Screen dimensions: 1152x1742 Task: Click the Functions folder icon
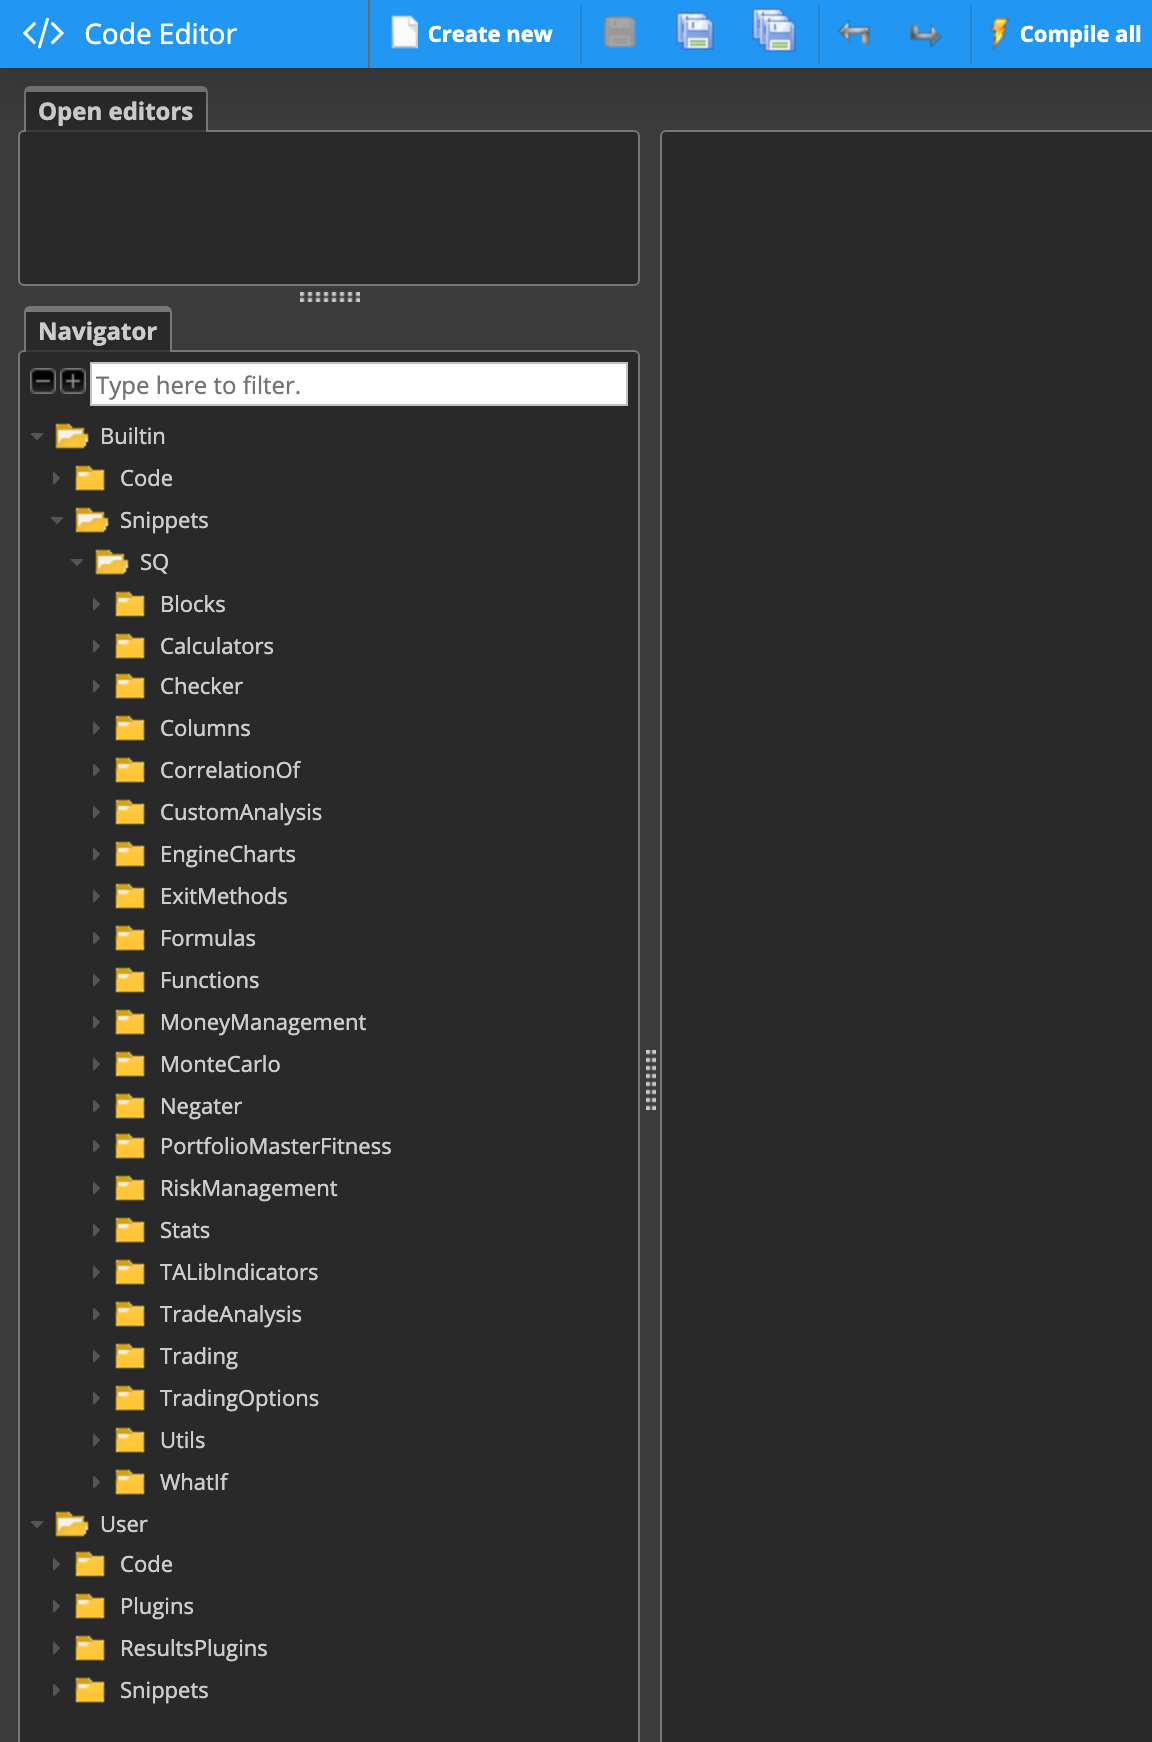130,980
